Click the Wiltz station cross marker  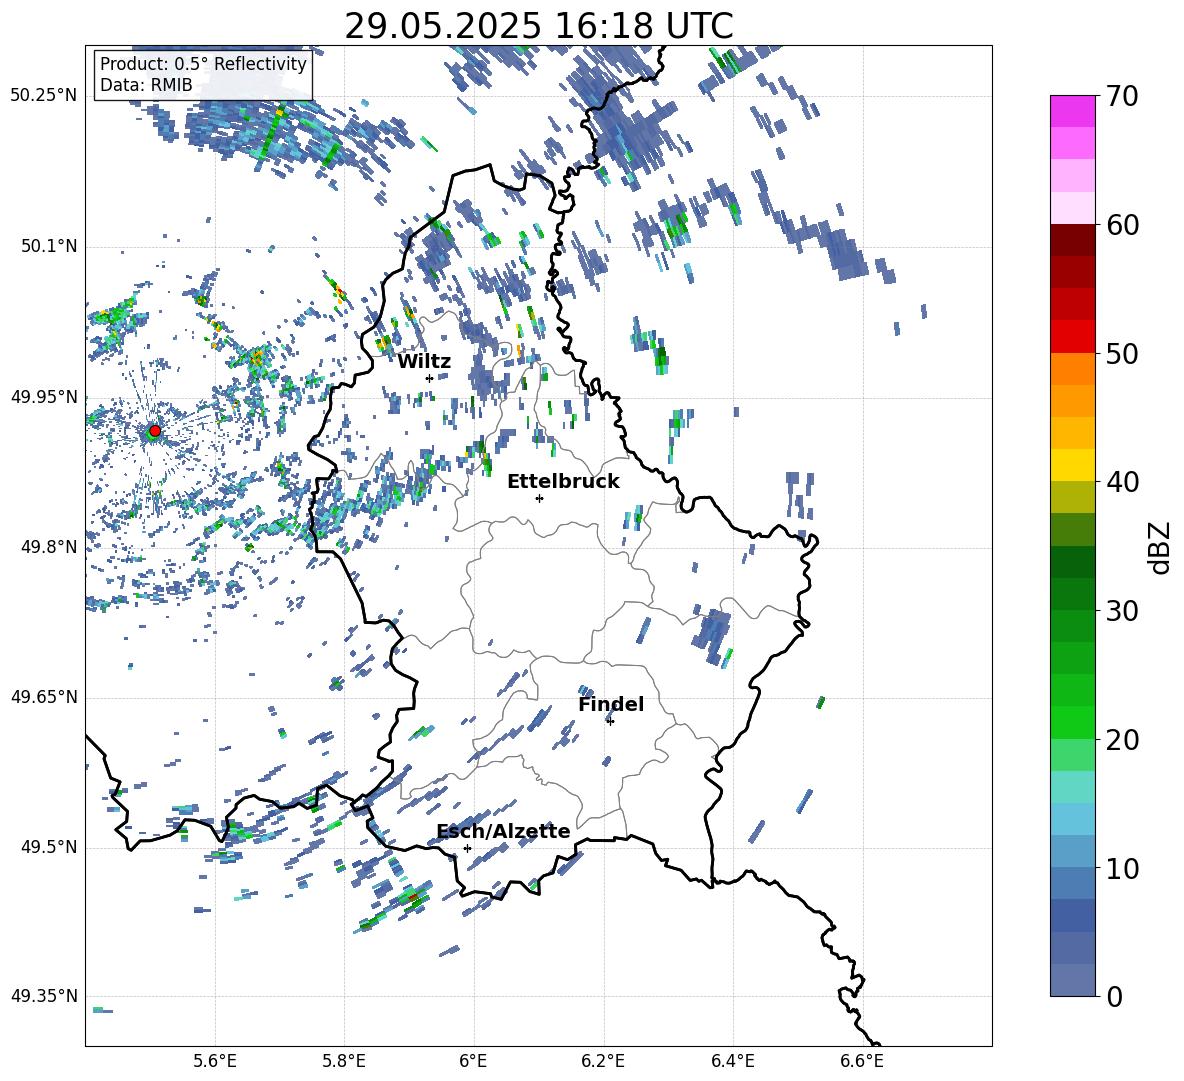(430, 378)
